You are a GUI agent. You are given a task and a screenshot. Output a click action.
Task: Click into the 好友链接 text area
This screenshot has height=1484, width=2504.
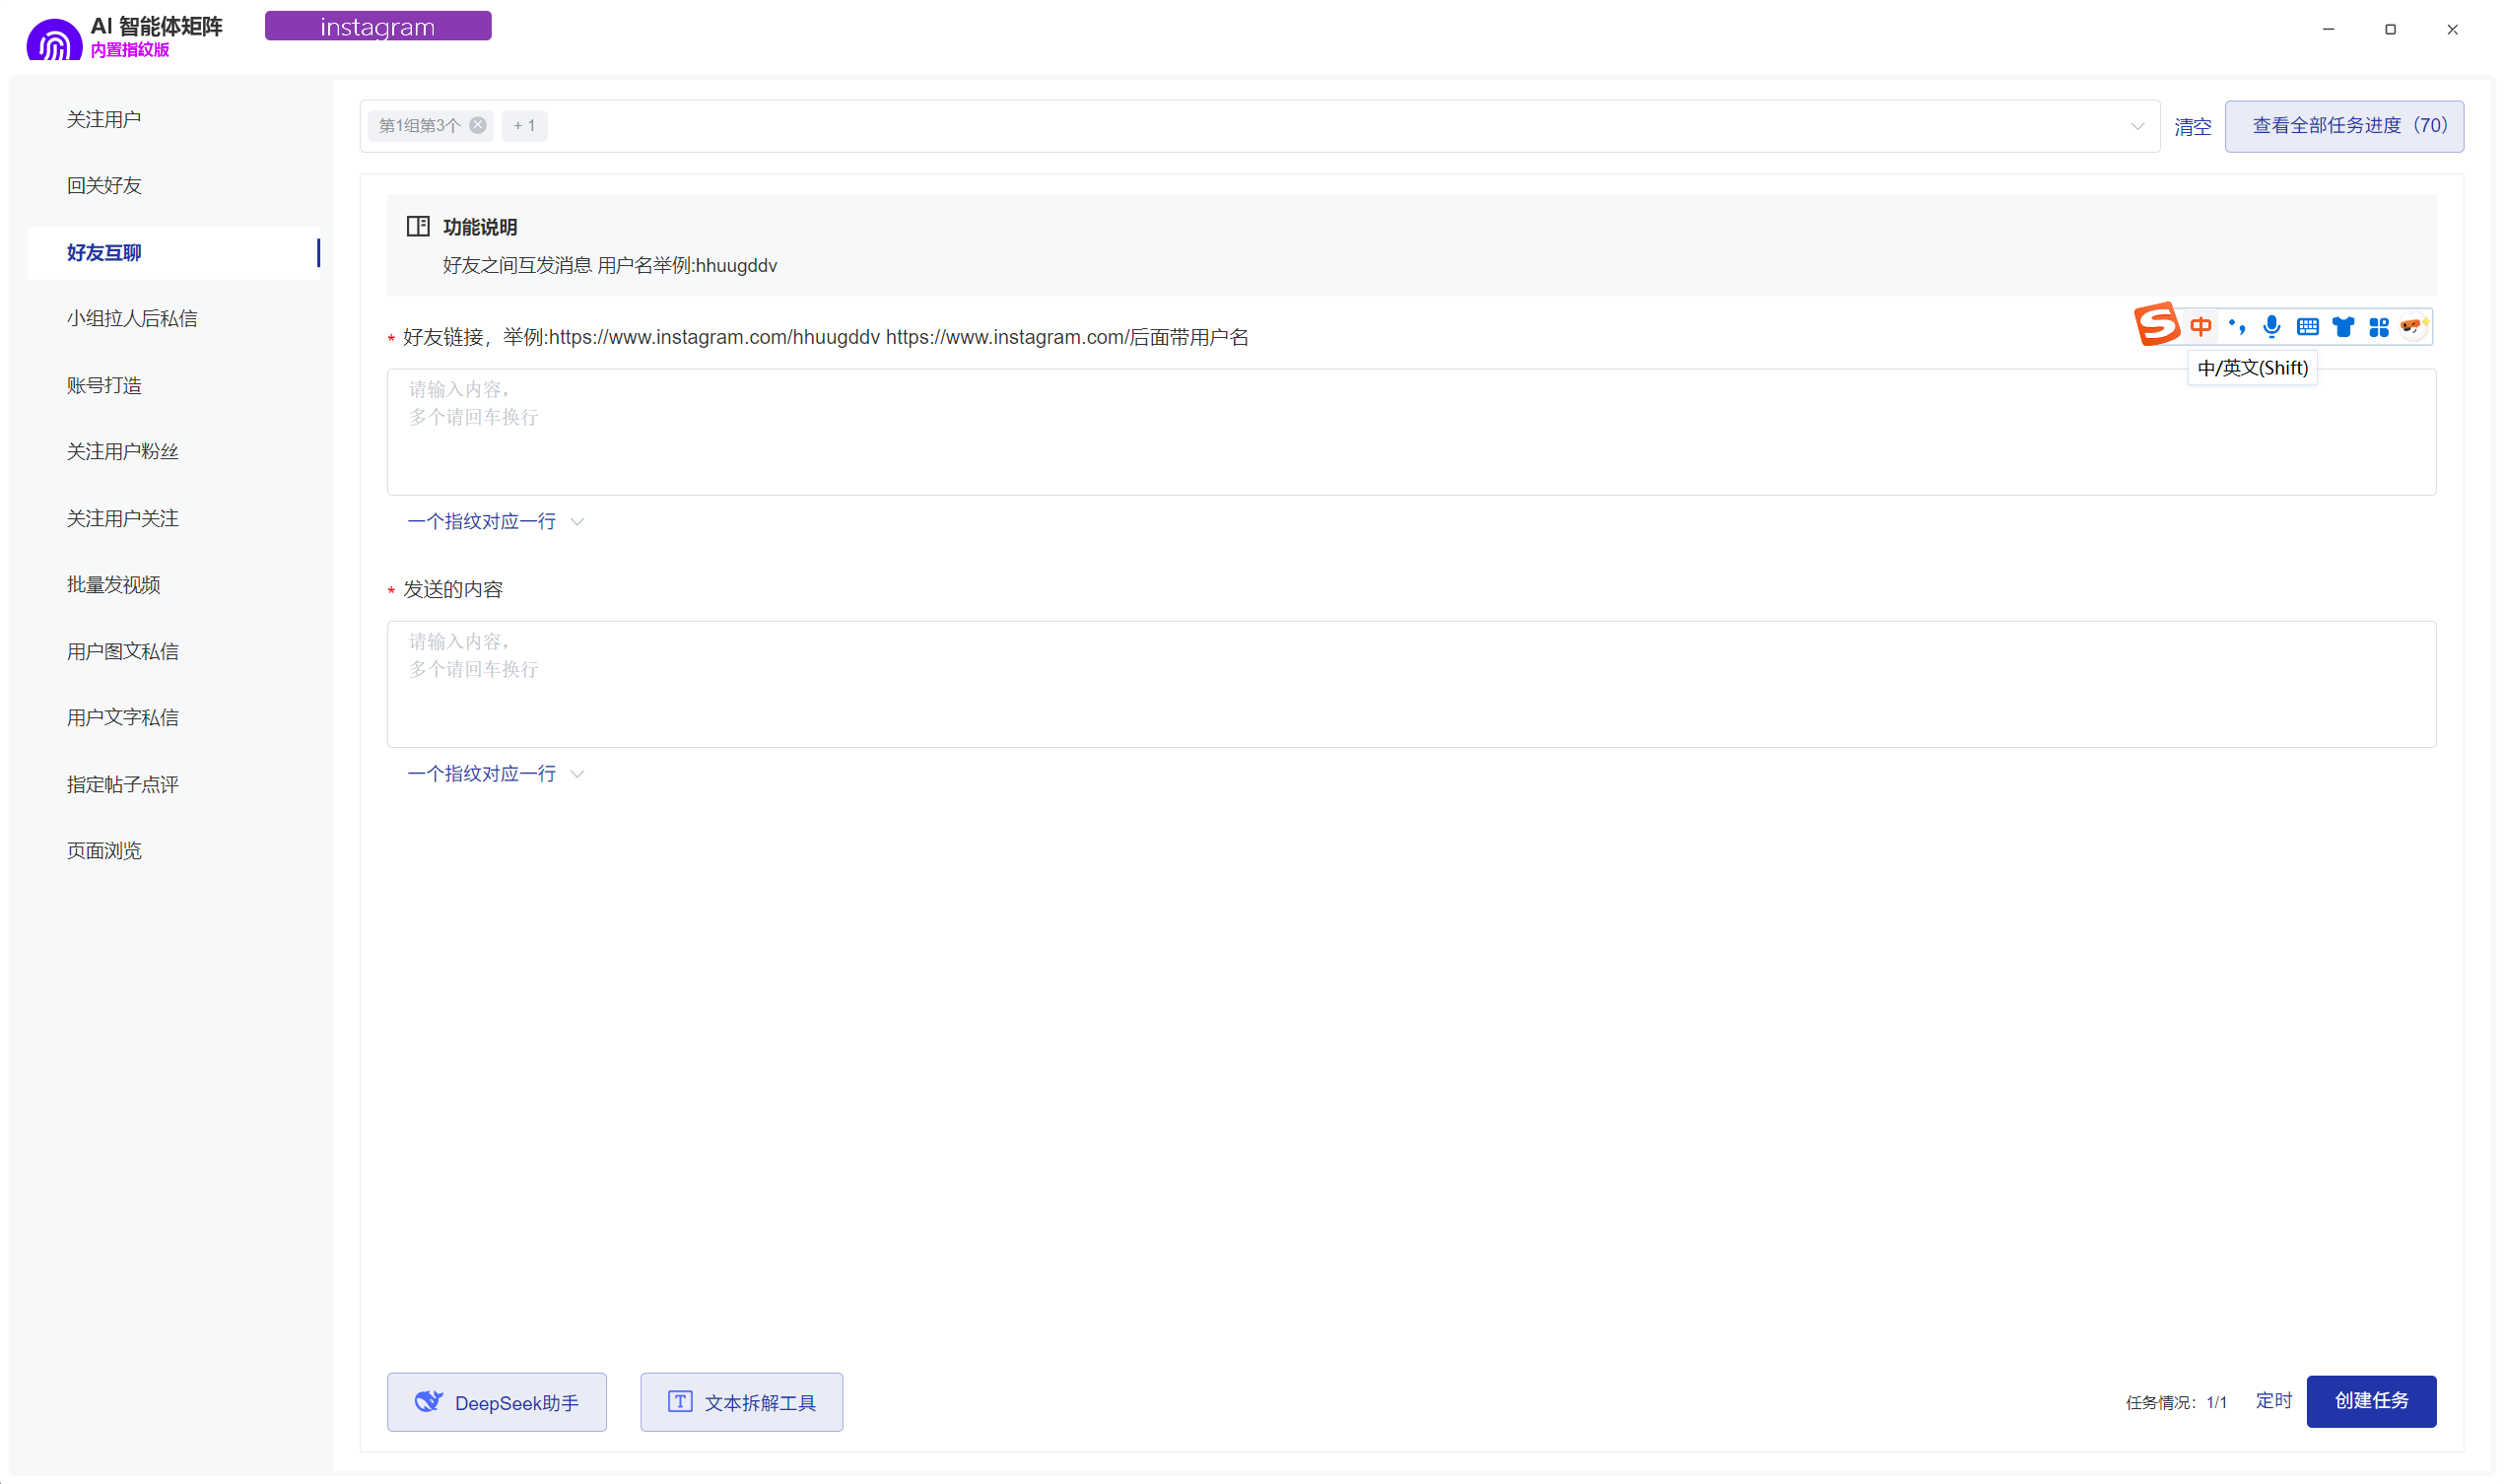(1410, 432)
